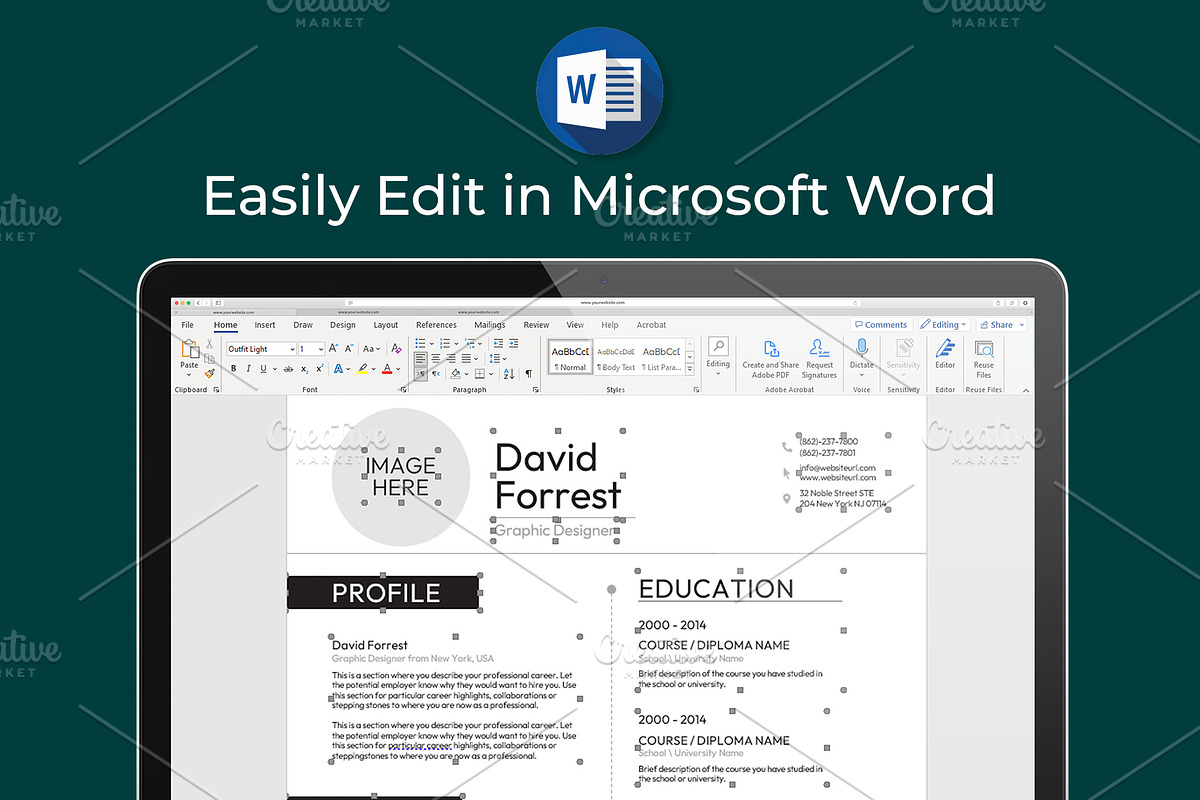Click the Editing search magnifier icon
Image resolution: width=1200 pixels, height=800 pixels.
pyautogui.click(x=719, y=346)
